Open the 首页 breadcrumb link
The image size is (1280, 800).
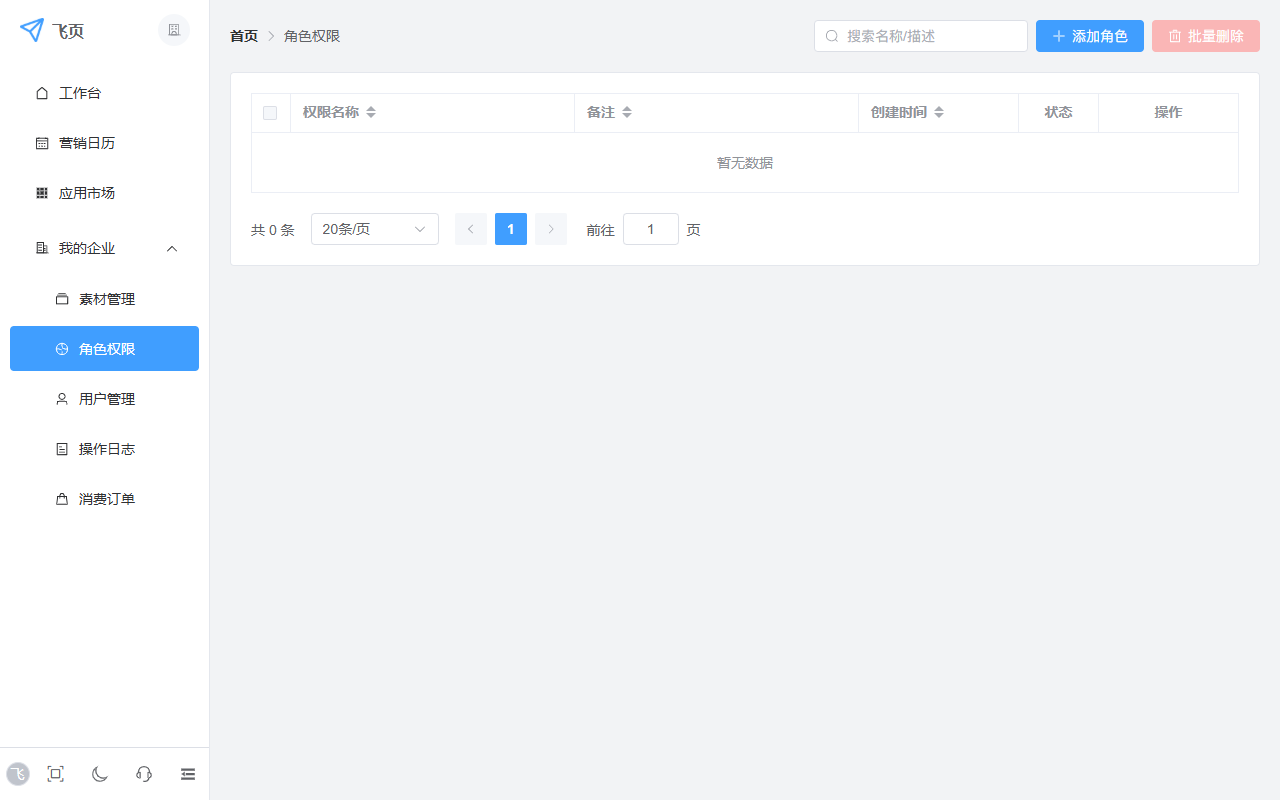tap(243, 35)
